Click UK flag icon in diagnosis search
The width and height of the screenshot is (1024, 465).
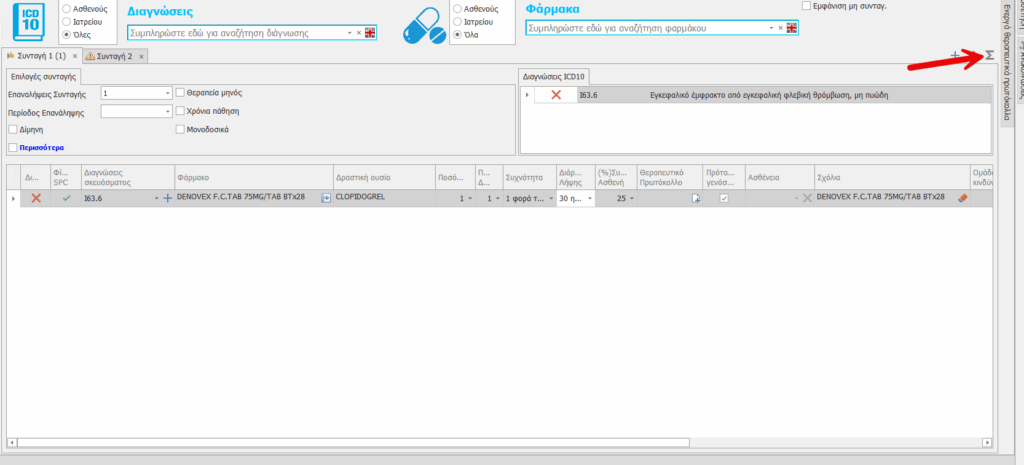(370, 33)
